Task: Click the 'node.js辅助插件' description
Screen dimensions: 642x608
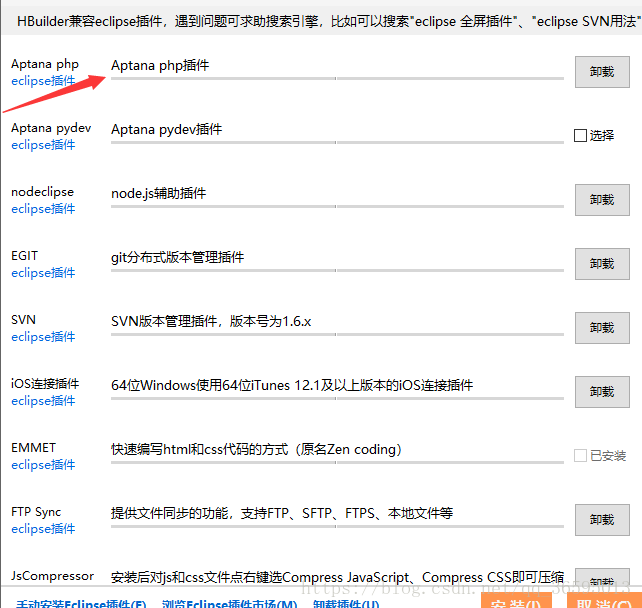Action: pyautogui.click(x=158, y=193)
